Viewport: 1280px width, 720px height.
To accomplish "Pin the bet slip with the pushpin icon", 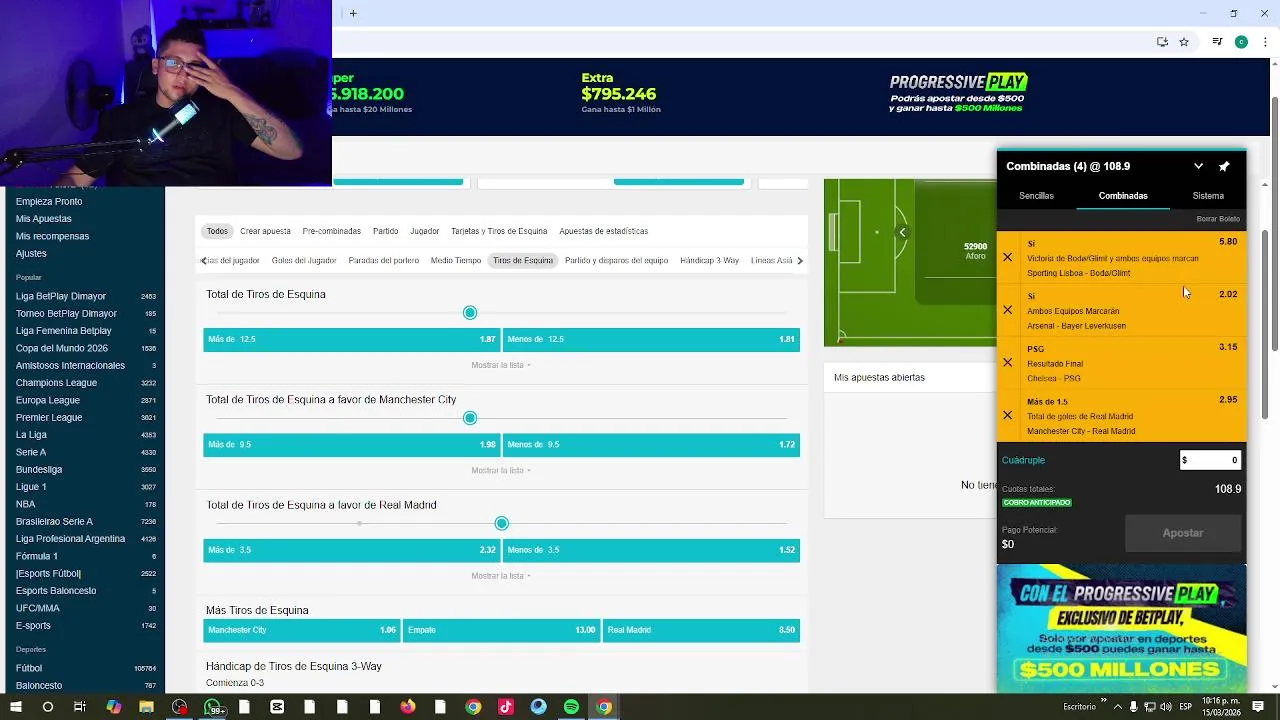I will click(1224, 166).
